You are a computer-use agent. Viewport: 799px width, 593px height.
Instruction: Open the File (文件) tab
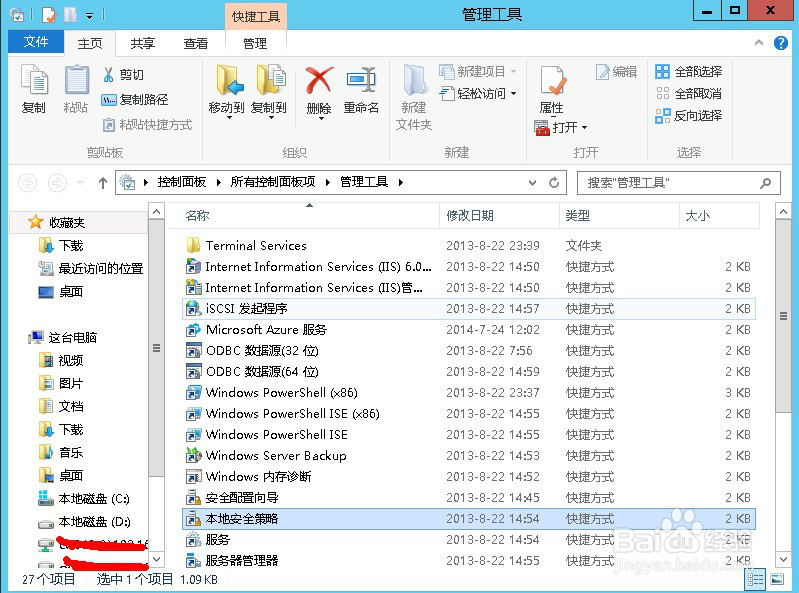(36, 42)
